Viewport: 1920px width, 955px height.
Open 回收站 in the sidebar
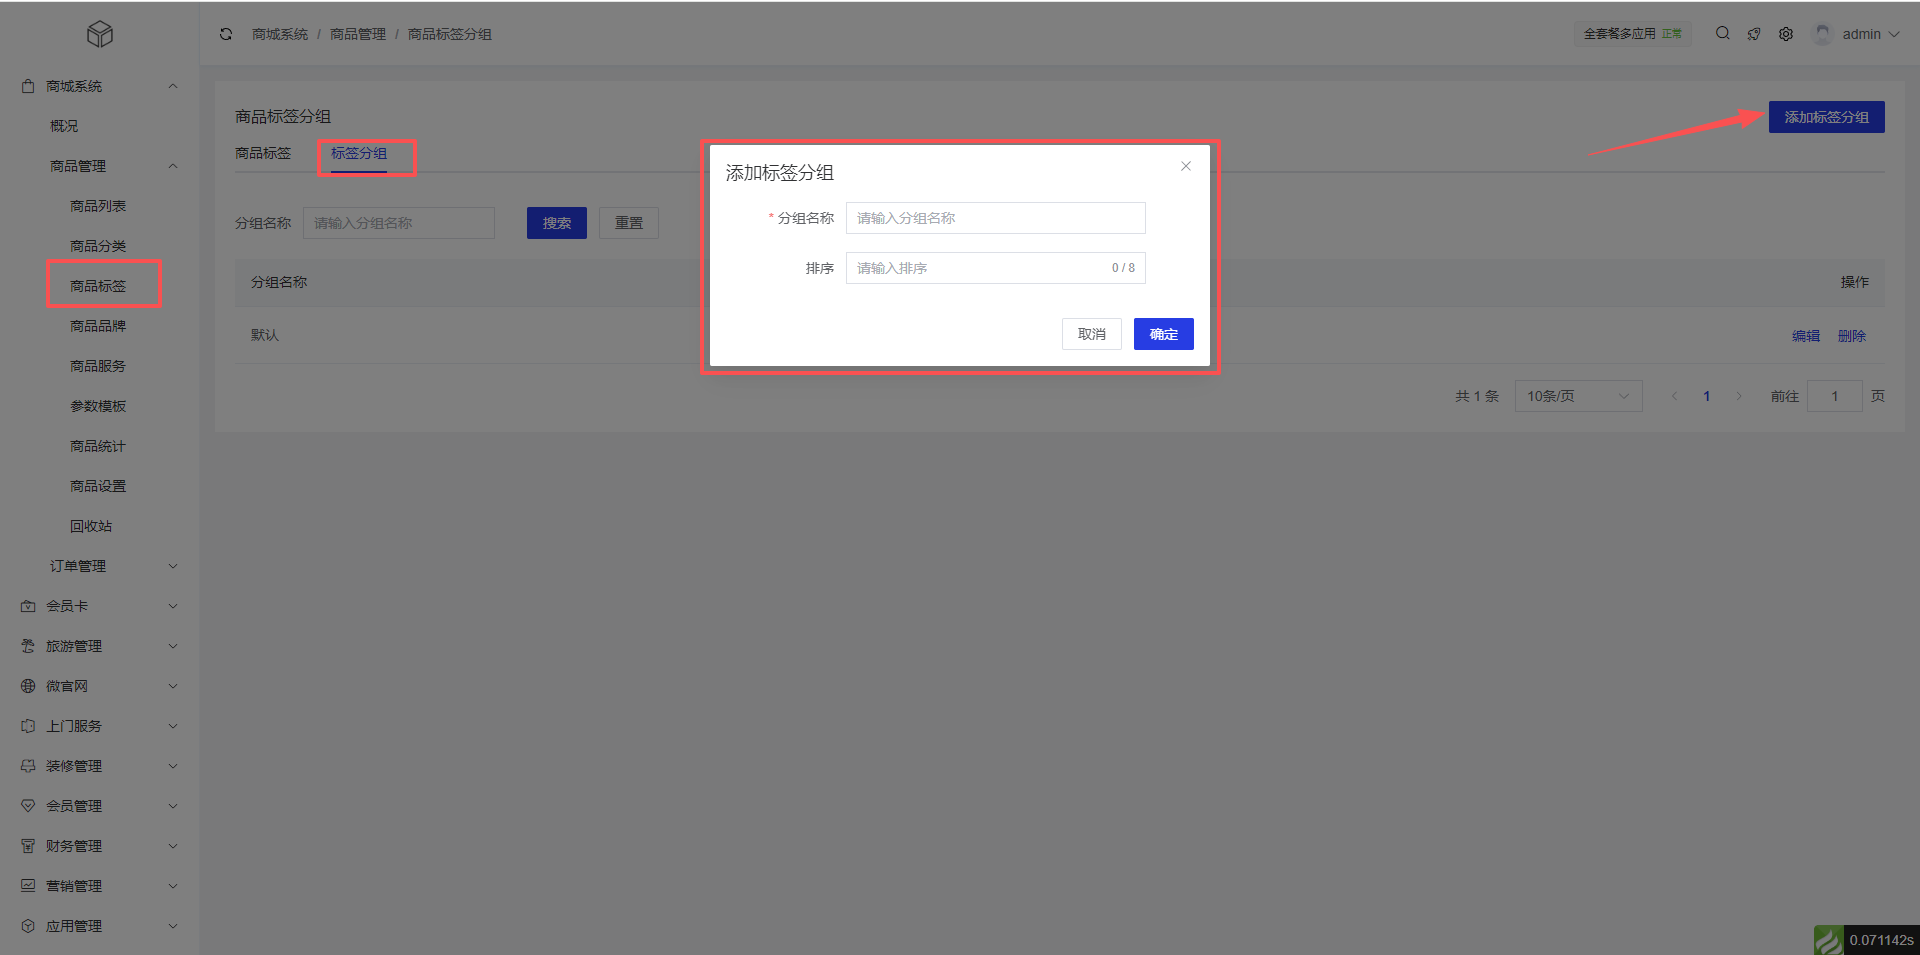(91, 526)
